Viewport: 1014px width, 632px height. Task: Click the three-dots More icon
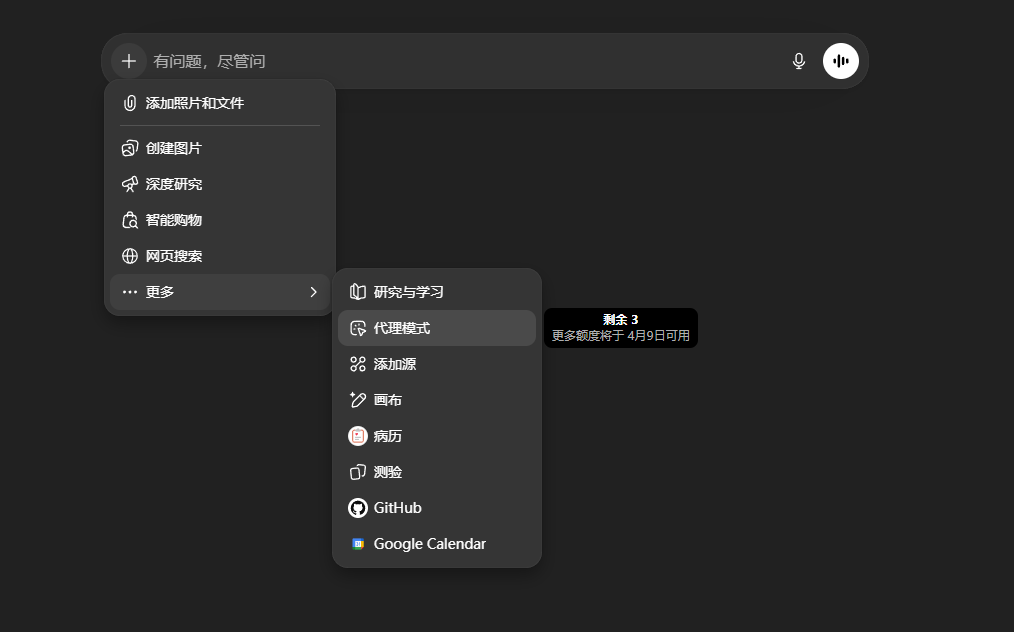pos(130,292)
